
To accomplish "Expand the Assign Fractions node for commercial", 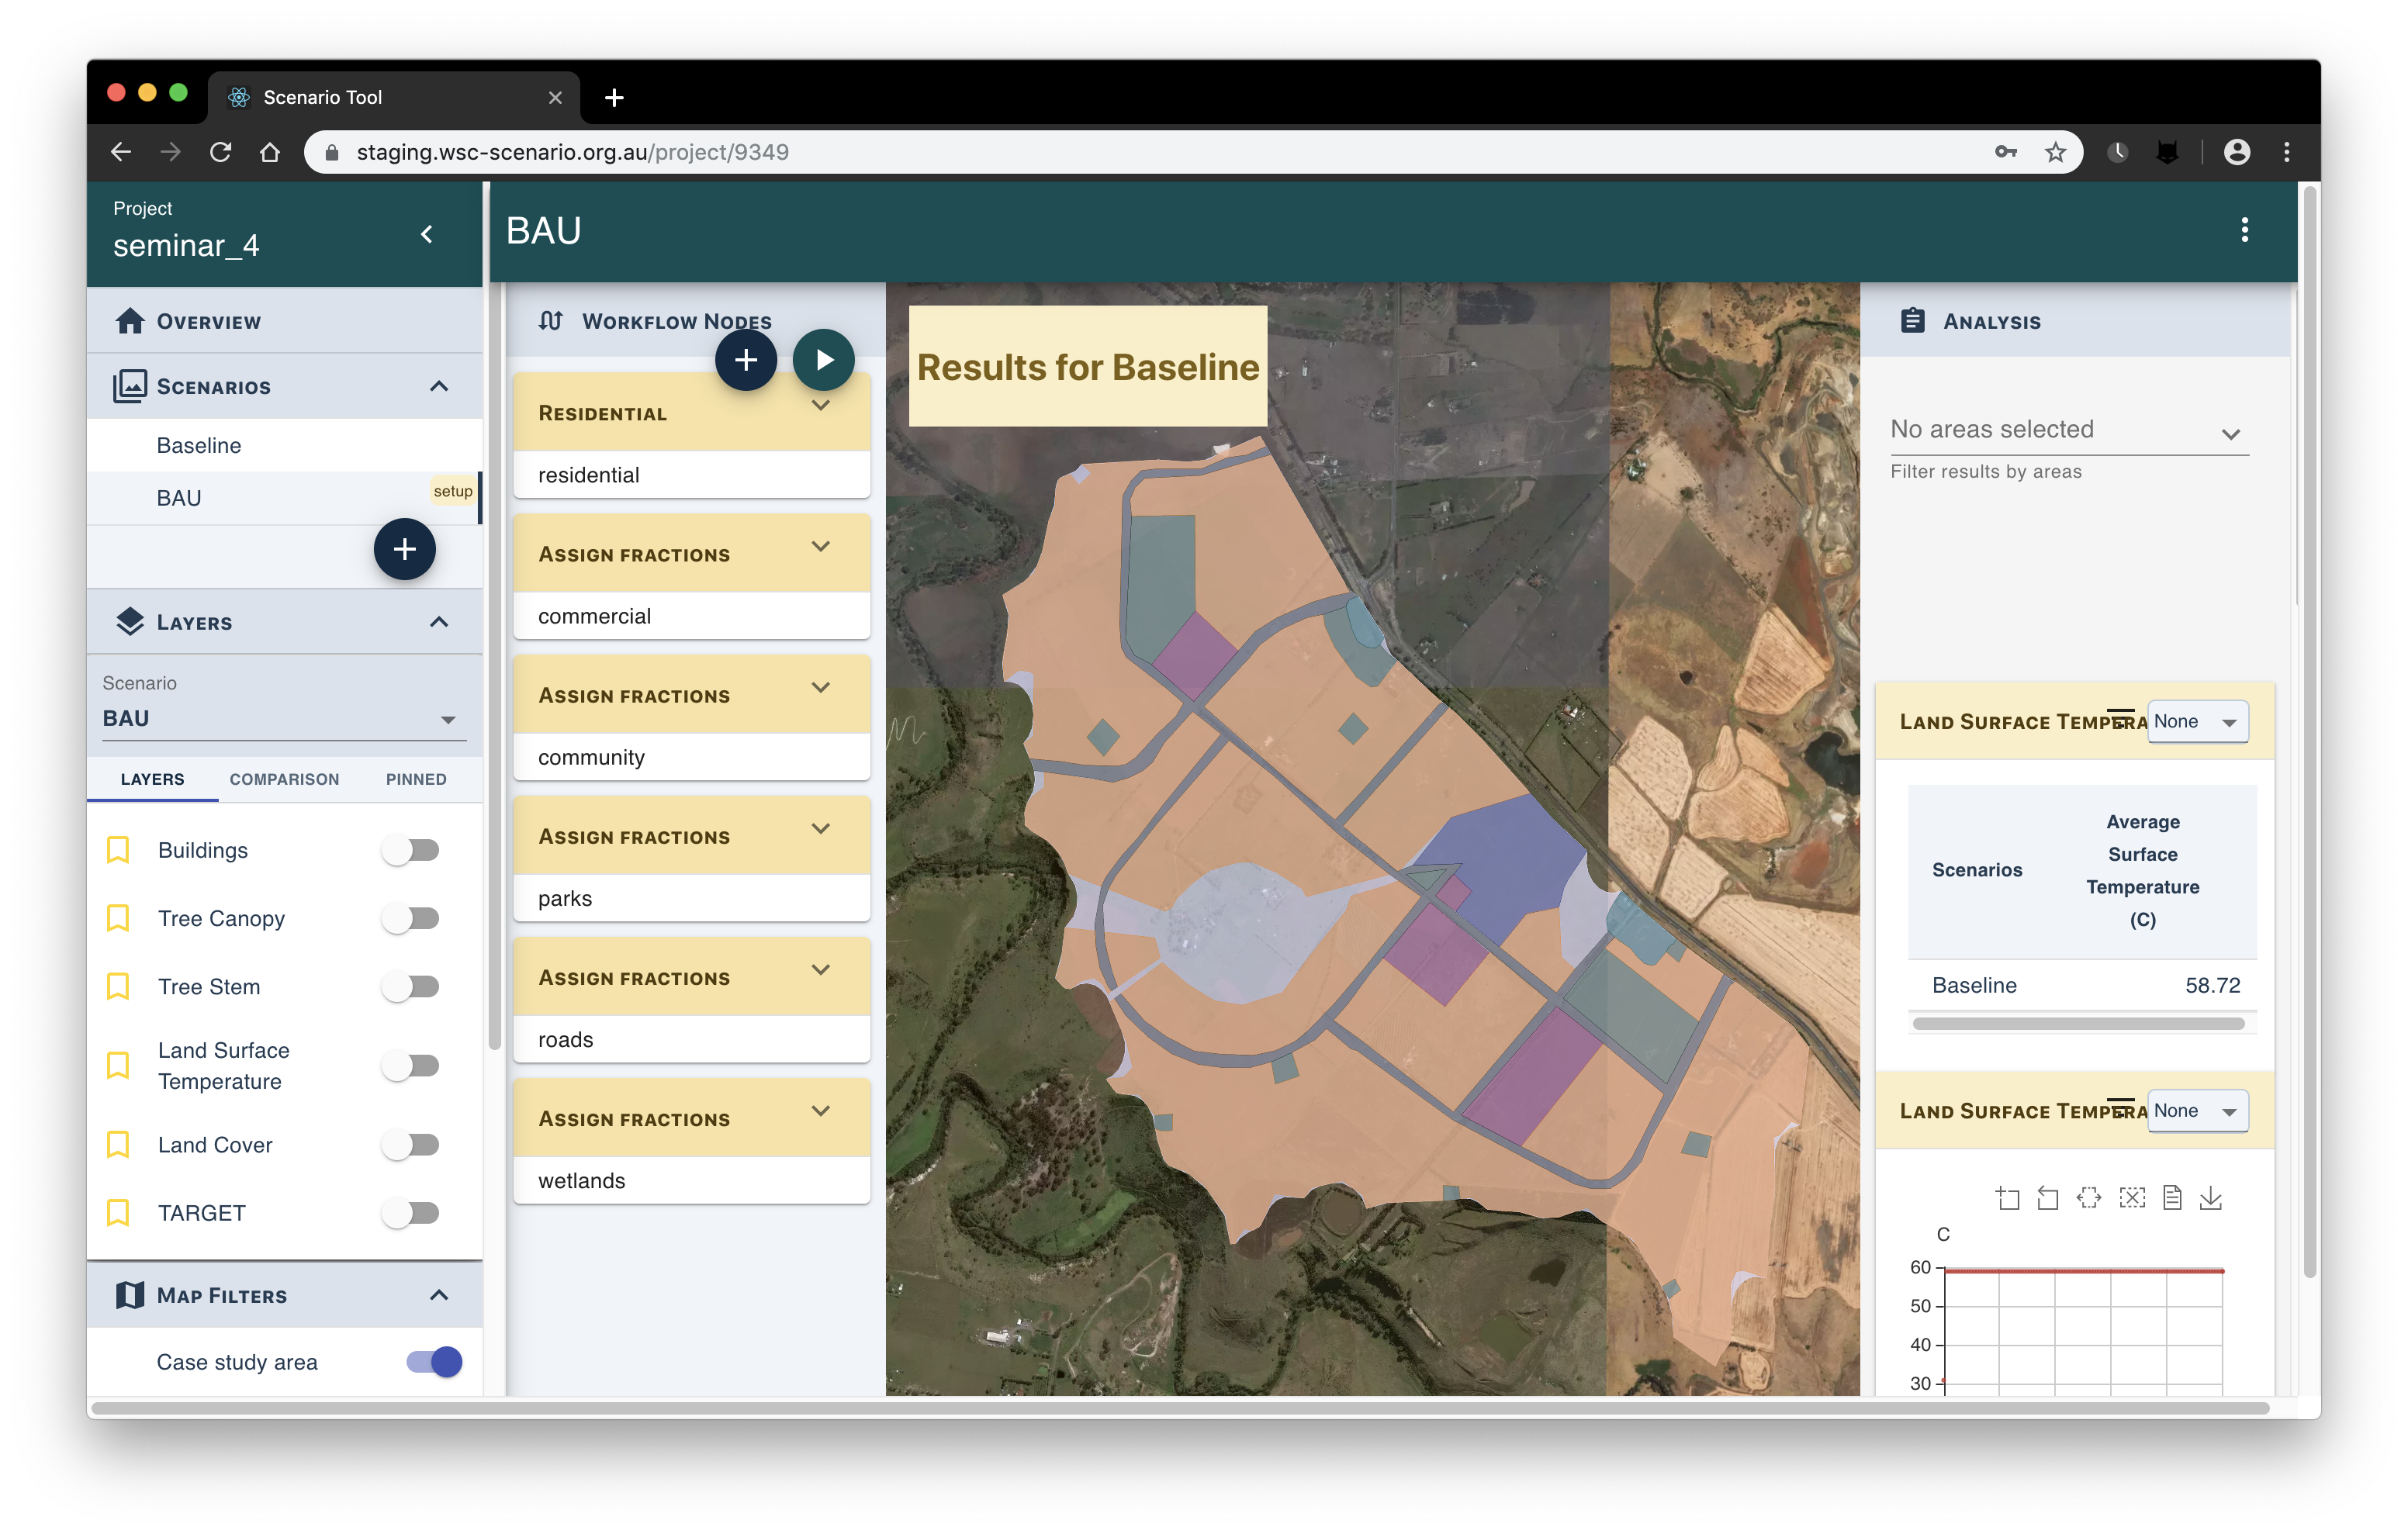I will pyautogui.click(x=821, y=547).
